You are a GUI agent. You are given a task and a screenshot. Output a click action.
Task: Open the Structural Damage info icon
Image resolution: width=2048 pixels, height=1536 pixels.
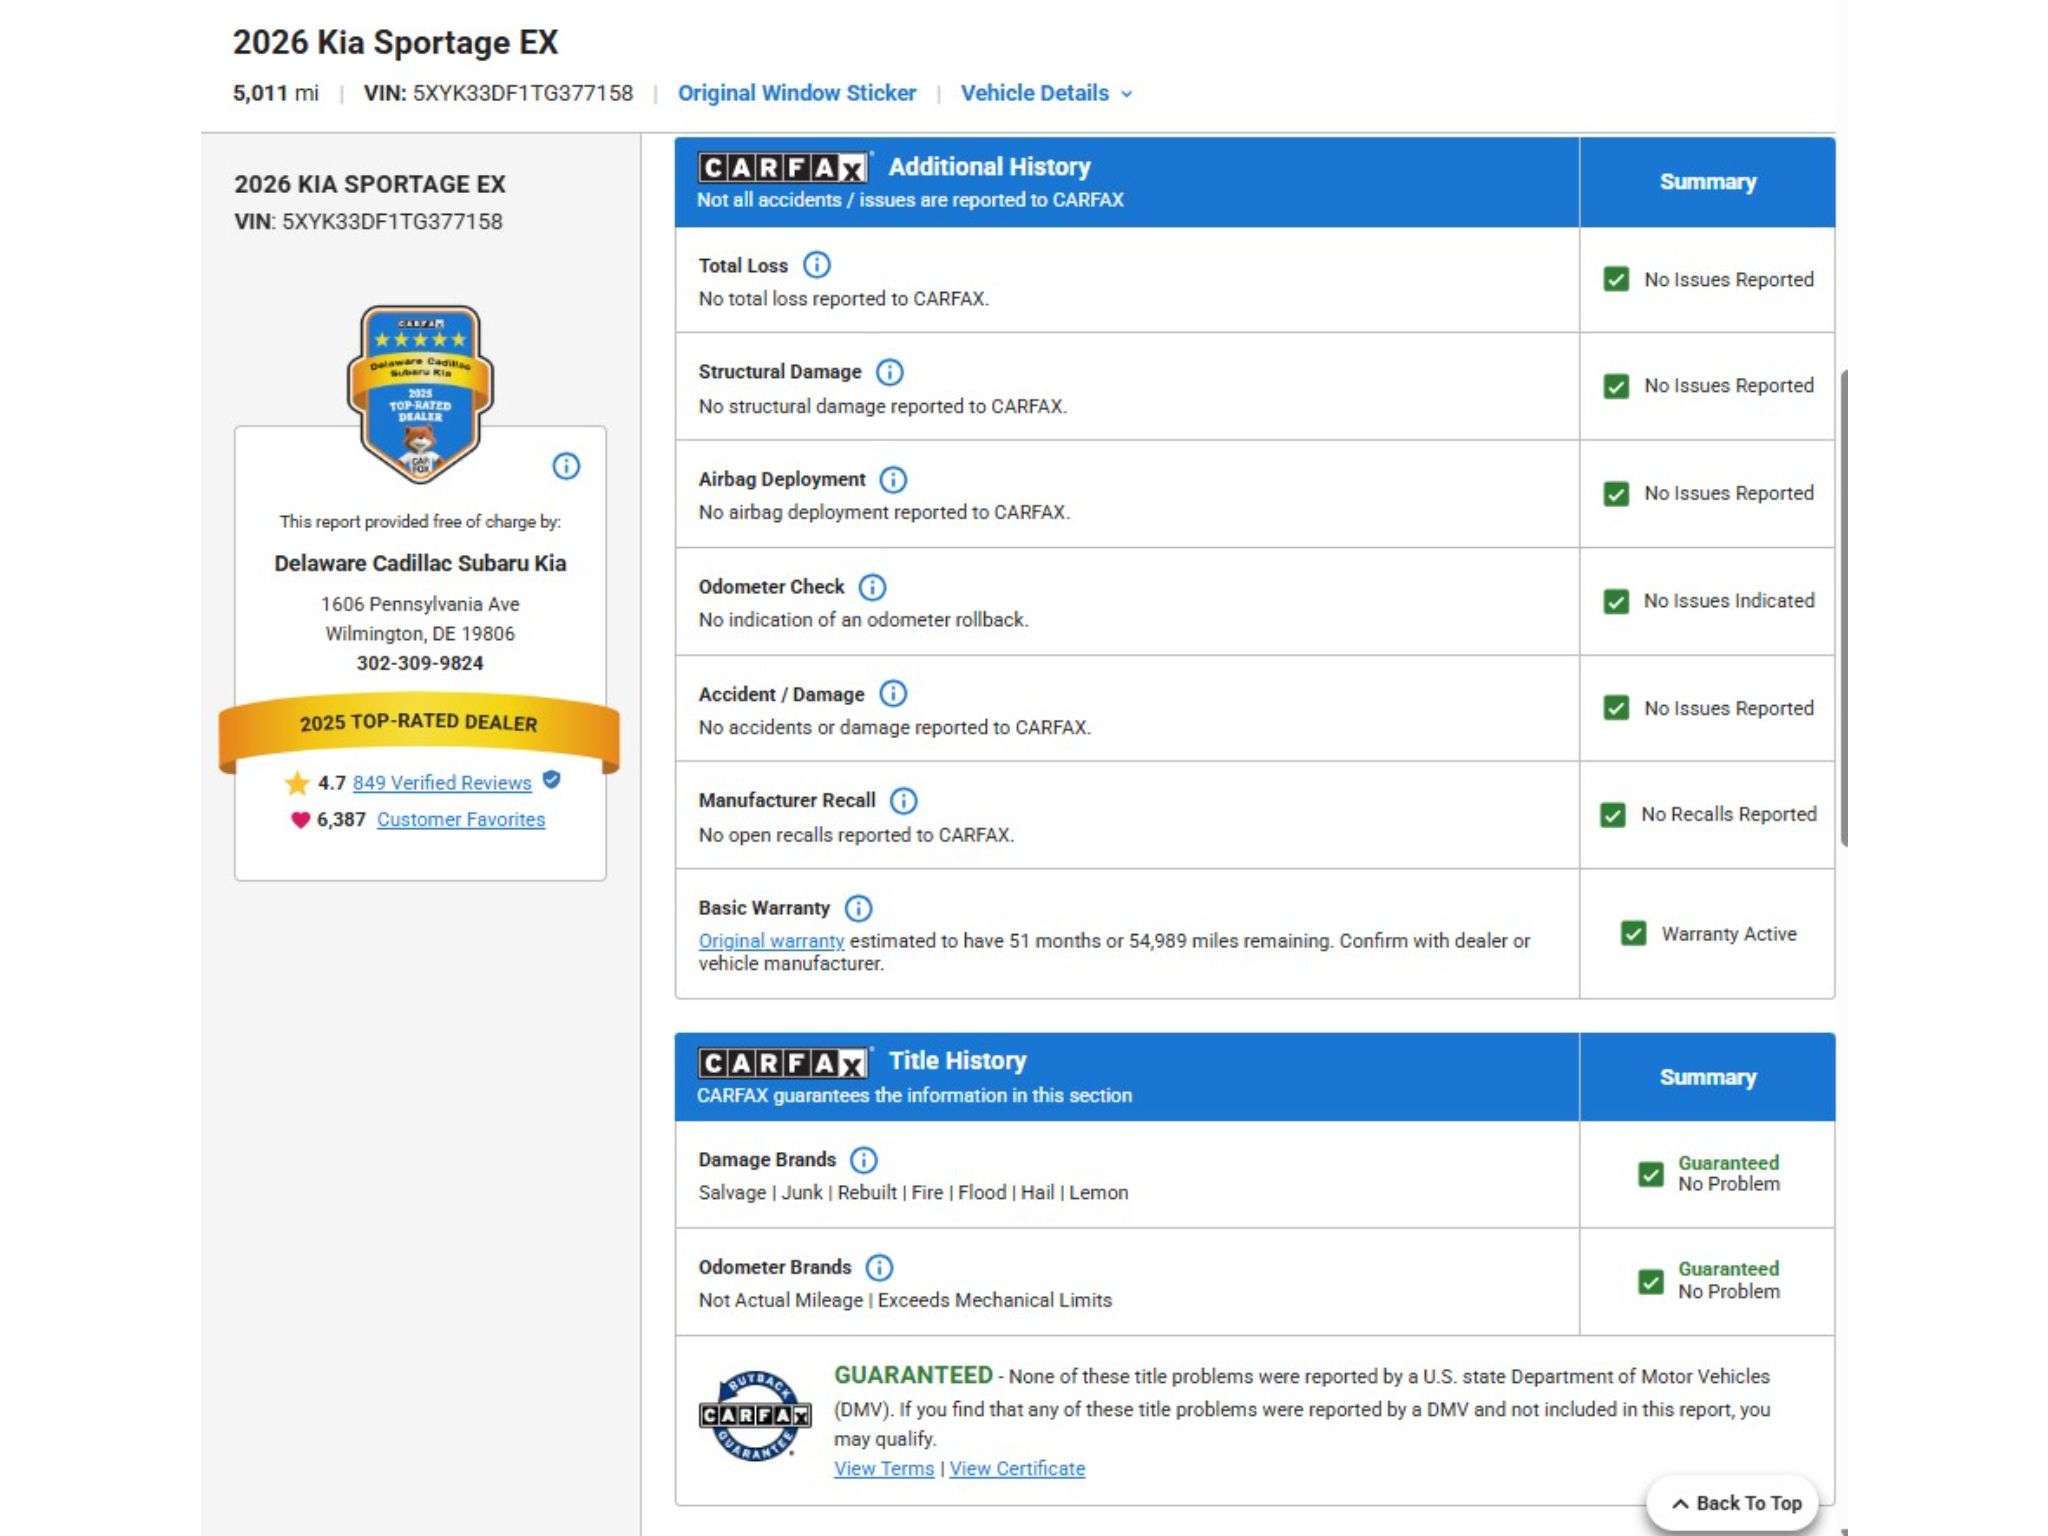click(889, 372)
